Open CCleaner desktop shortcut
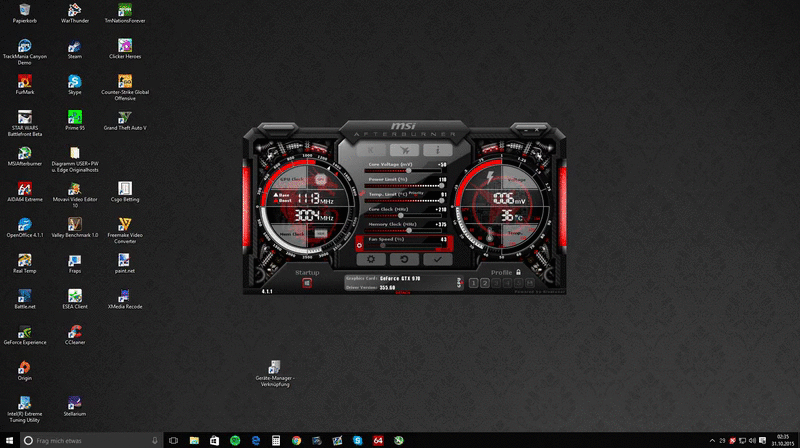The width and height of the screenshot is (800, 448). point(74,335)
